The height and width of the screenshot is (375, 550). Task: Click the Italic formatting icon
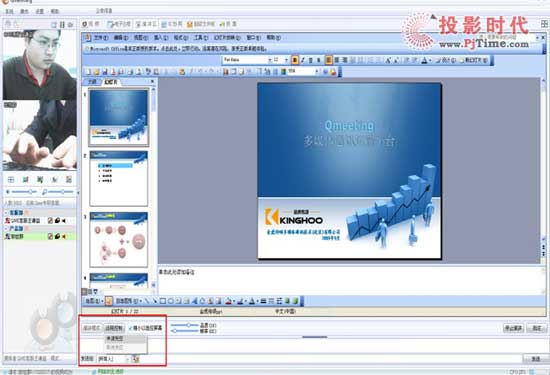(x=303, y=60)
